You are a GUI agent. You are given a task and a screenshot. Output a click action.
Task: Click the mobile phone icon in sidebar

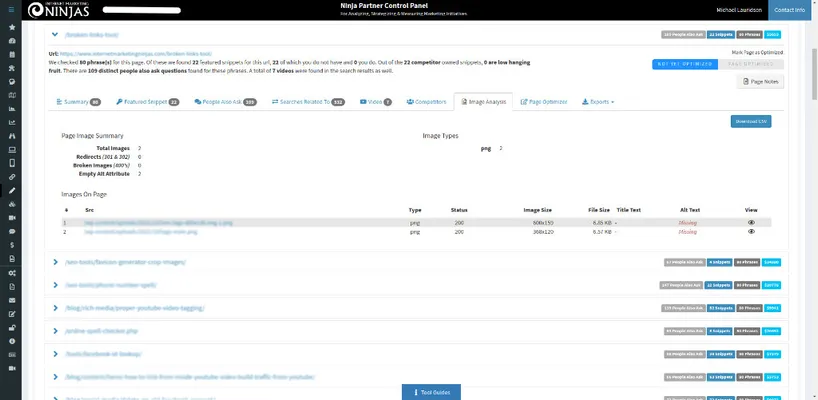(11, 162)
